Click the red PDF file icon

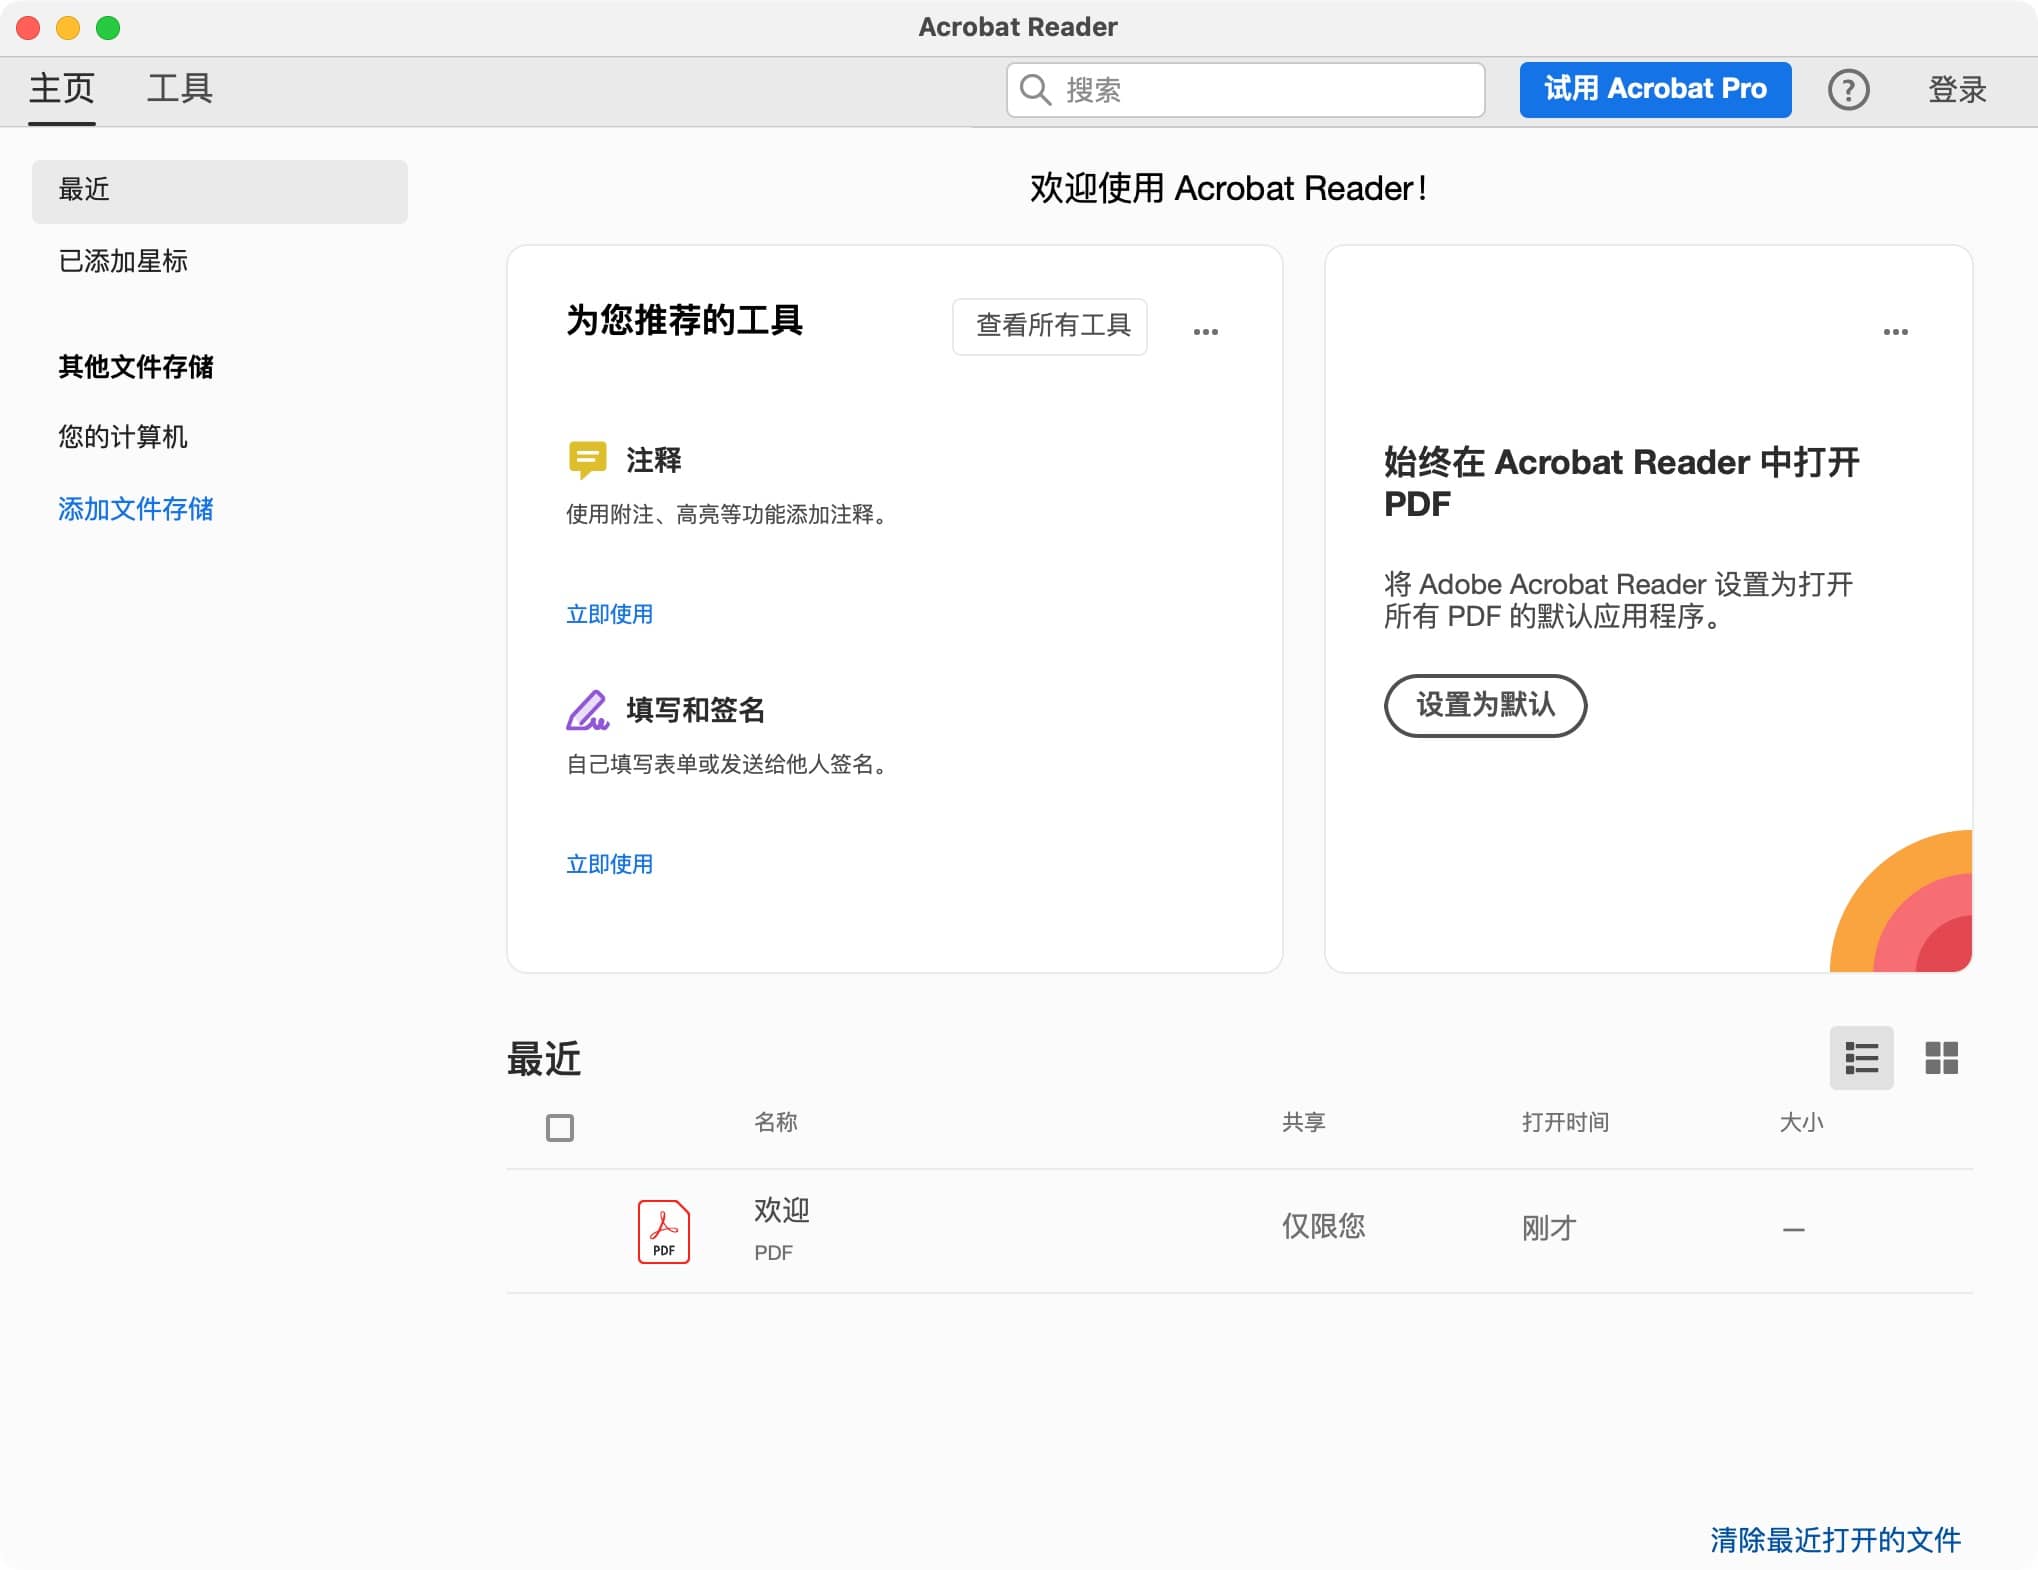click(664, 1231)
